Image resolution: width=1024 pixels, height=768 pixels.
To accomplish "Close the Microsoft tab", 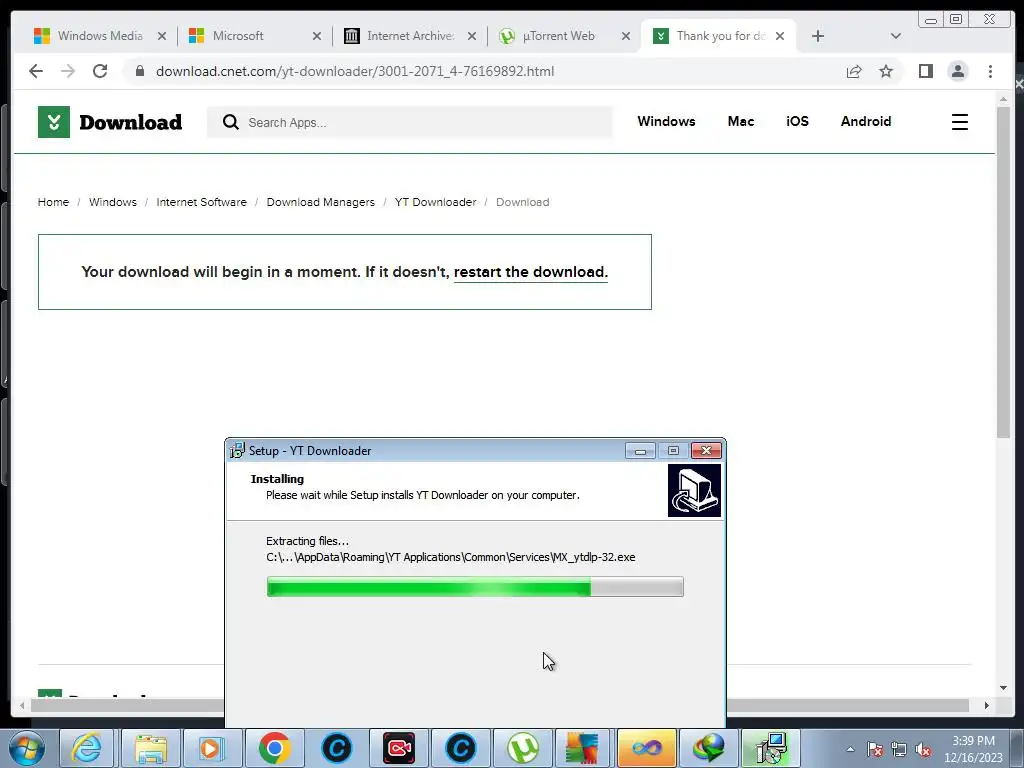I will (x=317, y=36).
